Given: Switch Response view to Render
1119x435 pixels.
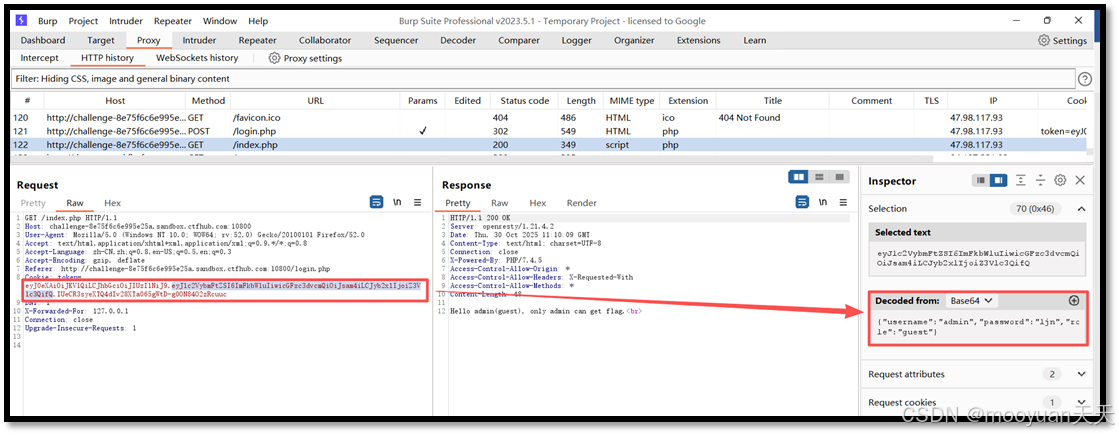Looking at the screenshot, I should [x=582, y=203].
